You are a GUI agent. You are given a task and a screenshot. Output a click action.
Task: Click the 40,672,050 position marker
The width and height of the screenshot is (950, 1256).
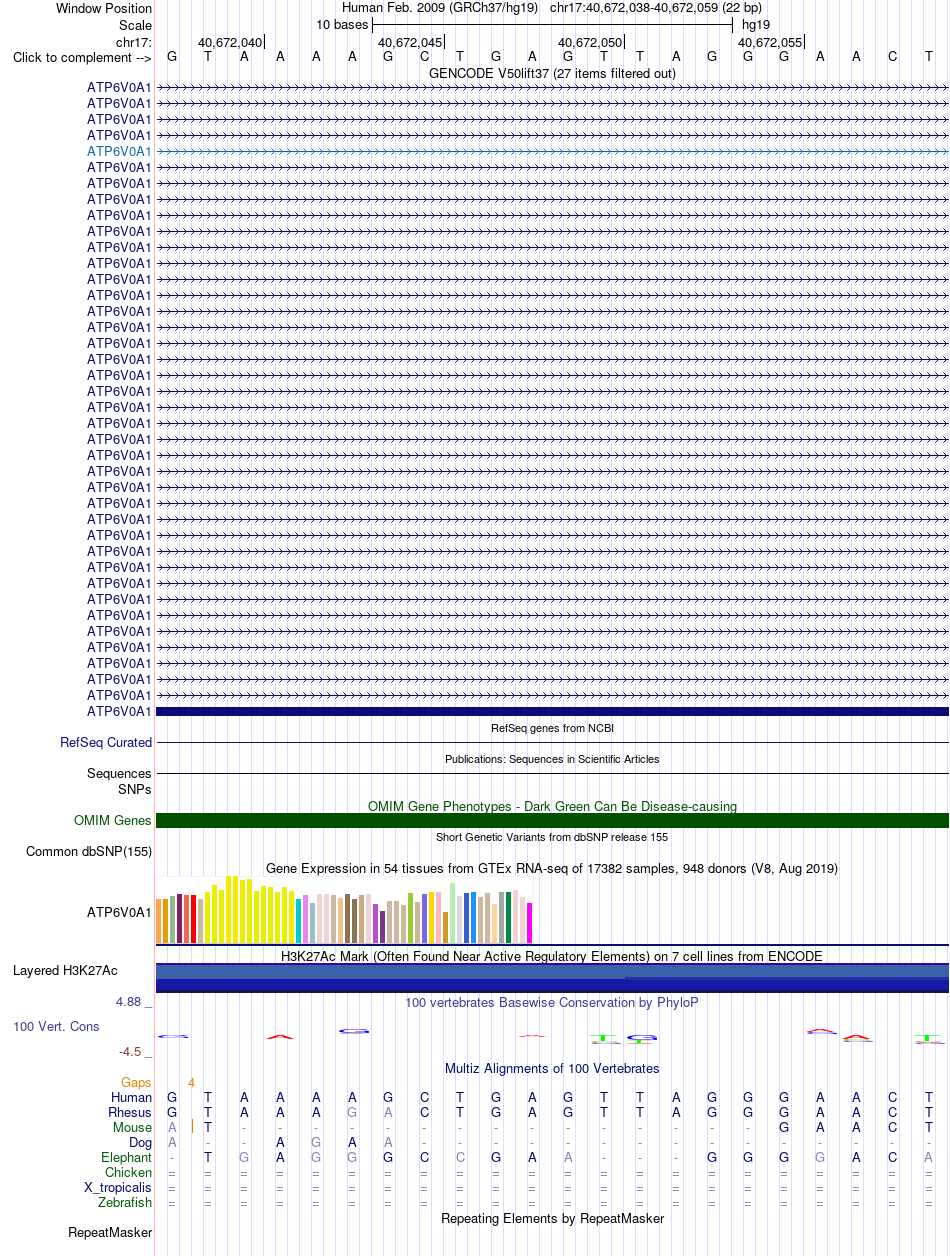(x=590, y=42)
